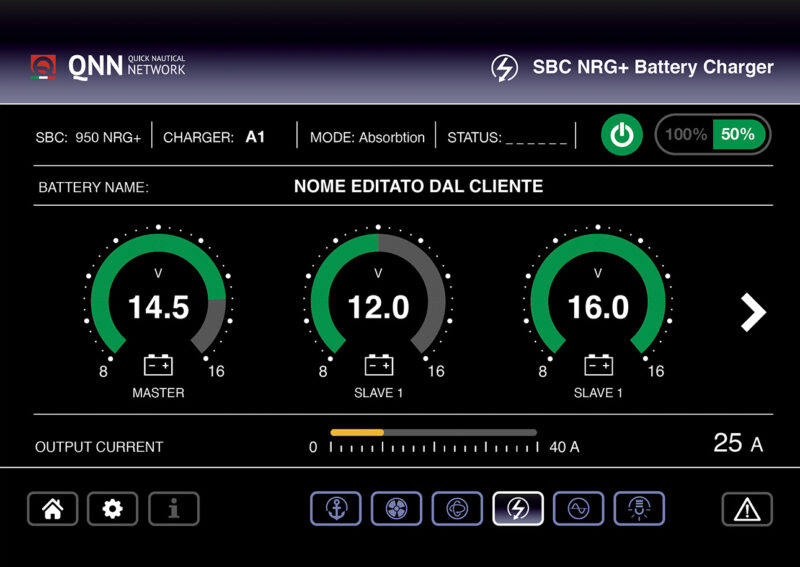Click the battery name NOME EDITATO DAL CLIENTE
800x567 pixels.
[x=418, y=186]
